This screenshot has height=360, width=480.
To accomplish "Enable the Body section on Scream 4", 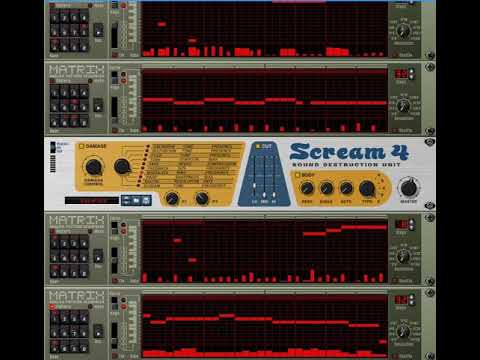I will 297,175.
